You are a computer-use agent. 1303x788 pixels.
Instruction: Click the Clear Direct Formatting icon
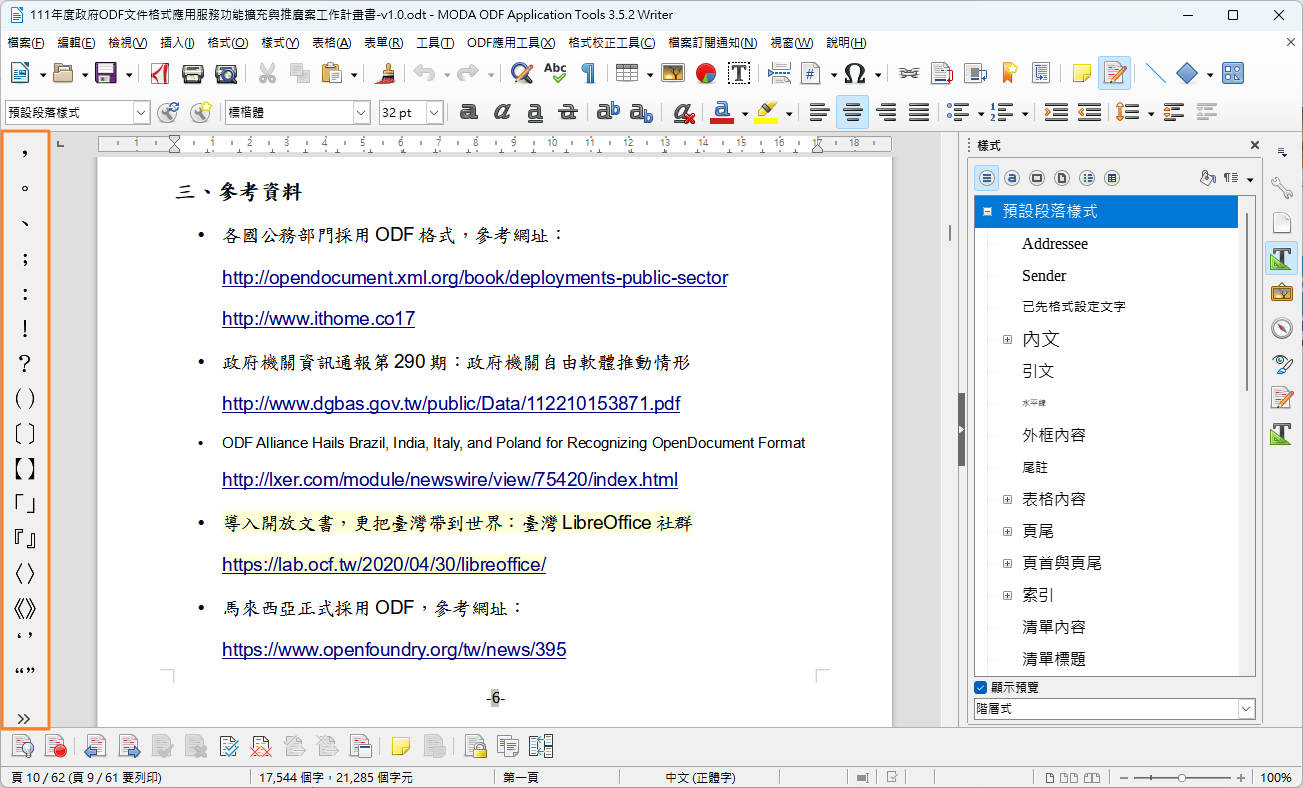click(684, 113)
